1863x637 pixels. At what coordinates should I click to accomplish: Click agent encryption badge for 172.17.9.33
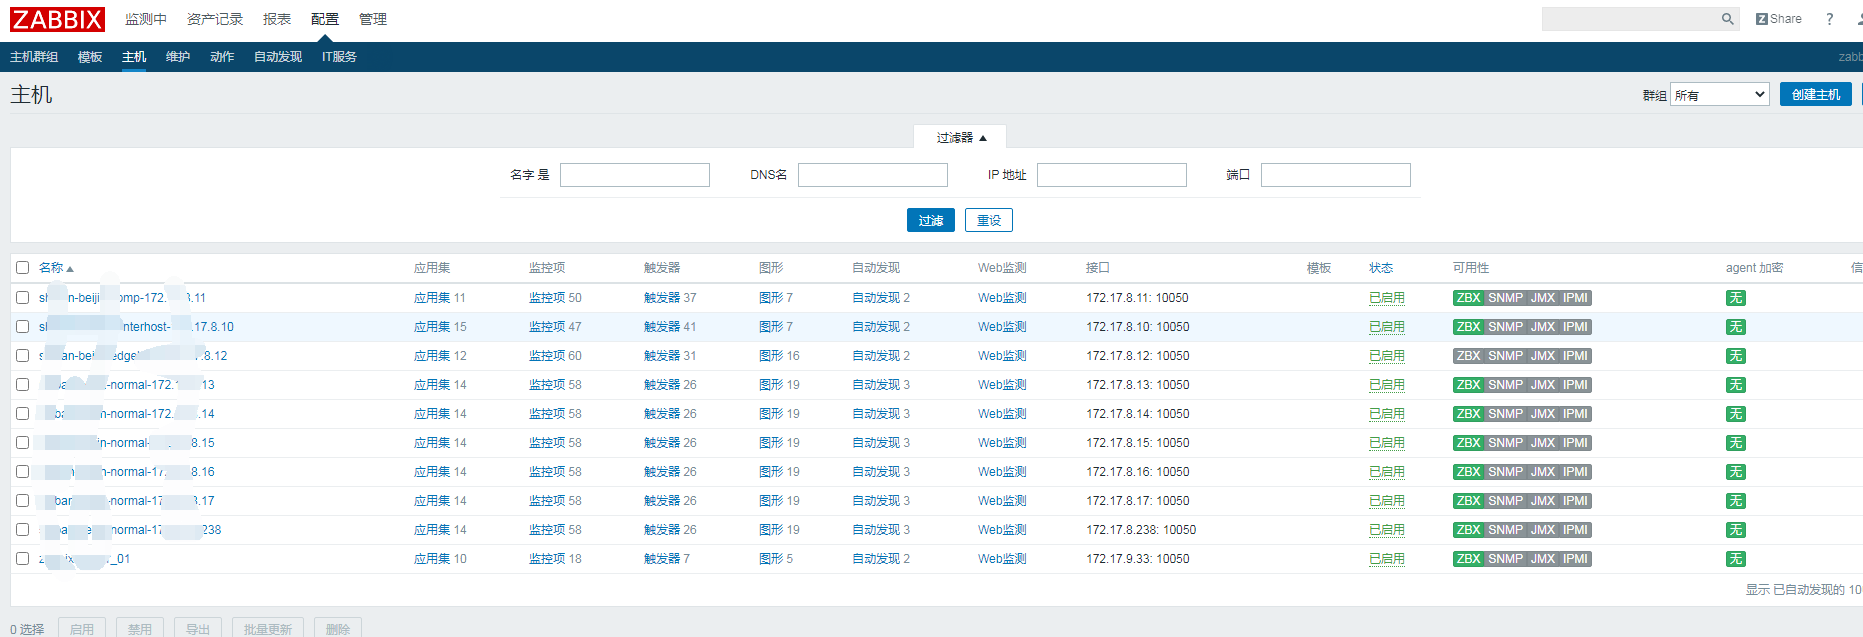click(x=1735, y=559)
